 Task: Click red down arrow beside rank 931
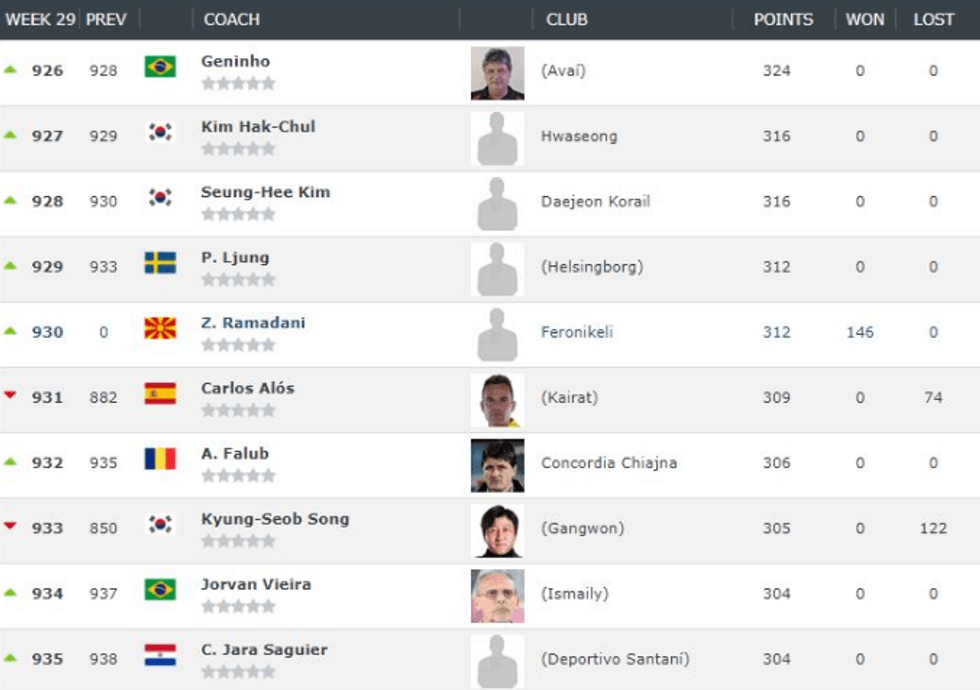pos(11,395)
